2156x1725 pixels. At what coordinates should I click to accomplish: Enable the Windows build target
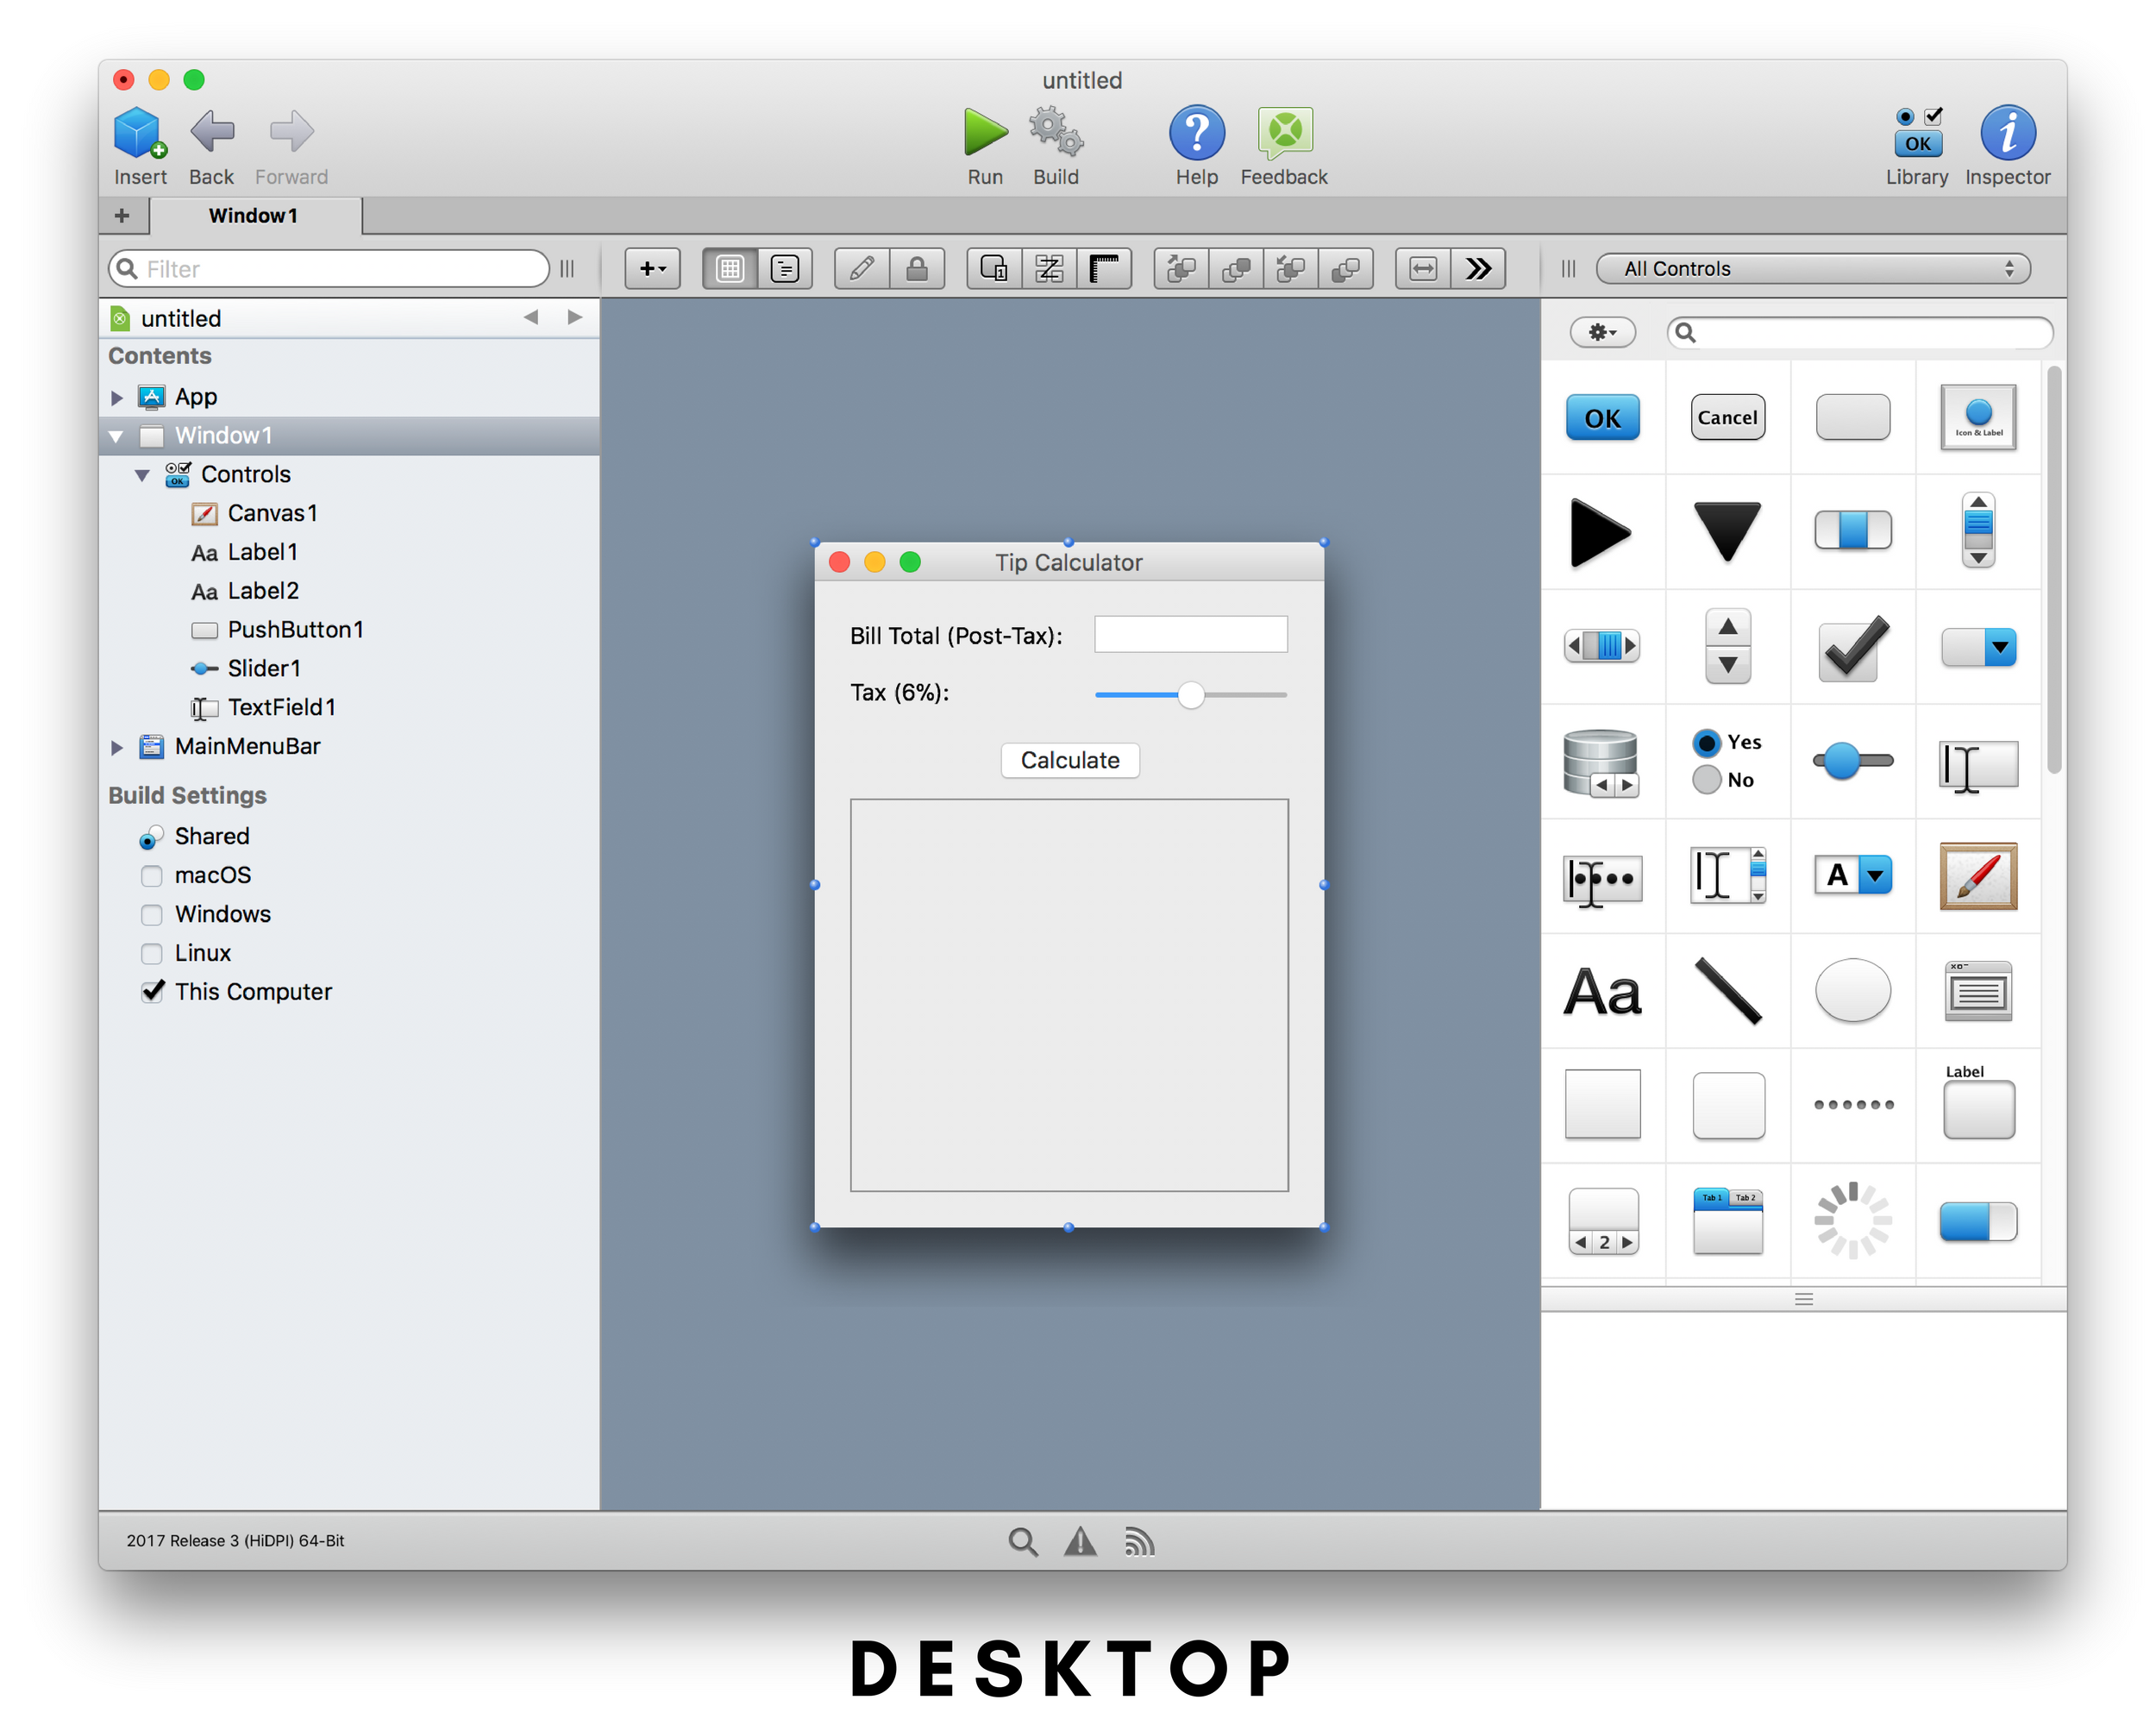152,912
